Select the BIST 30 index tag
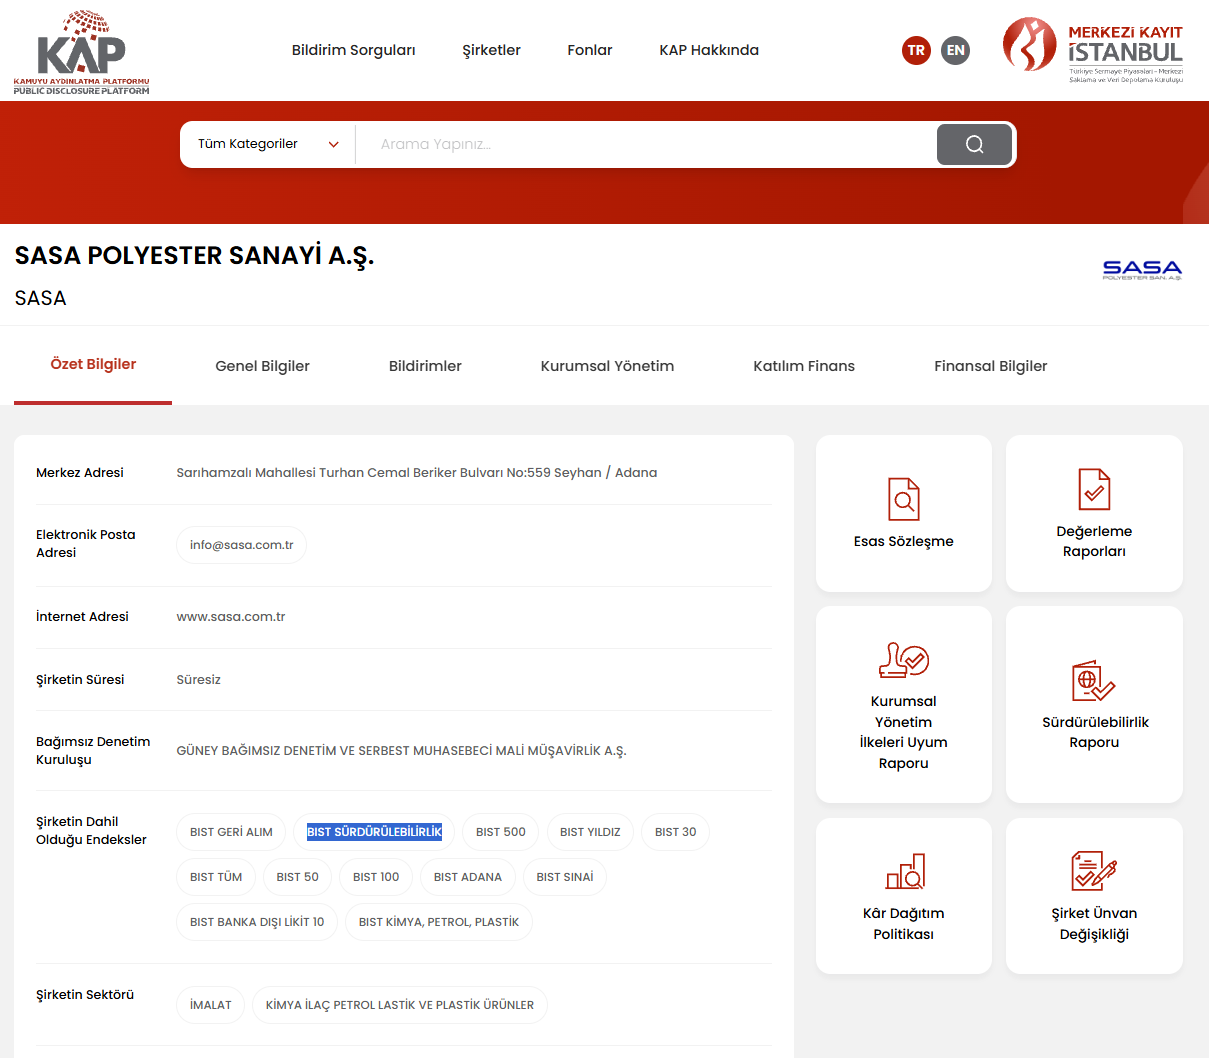Screen dimensions: 1209x1058 [x=675, y=832]
